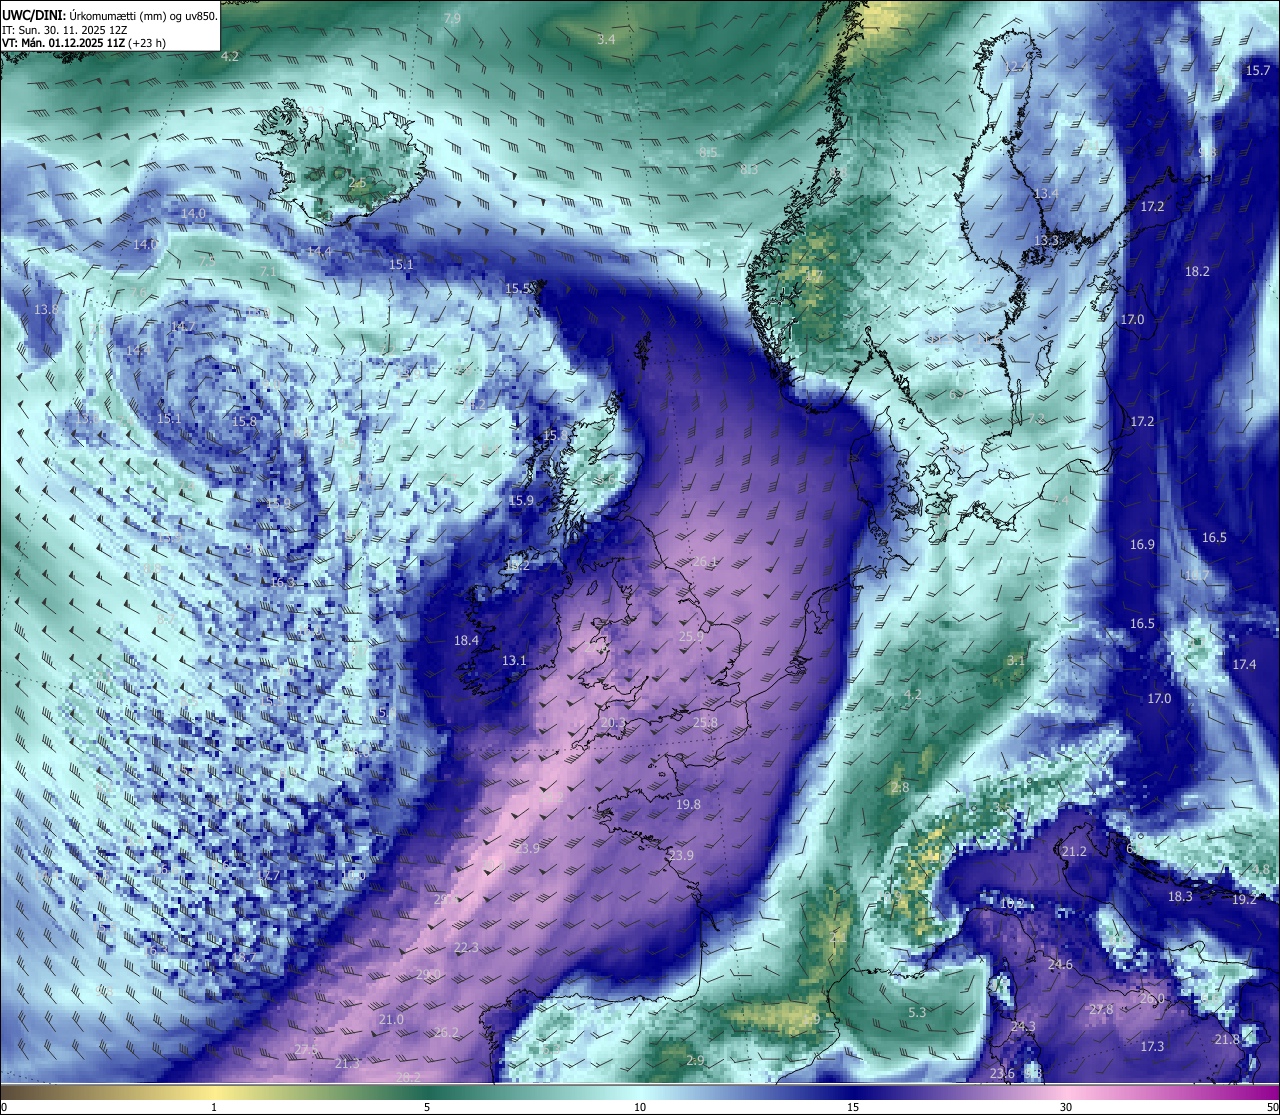Click the 20.3 value over Cornwall
Image resolution: width=1280 pixels, height=1115 pixels.
point(613,723)
